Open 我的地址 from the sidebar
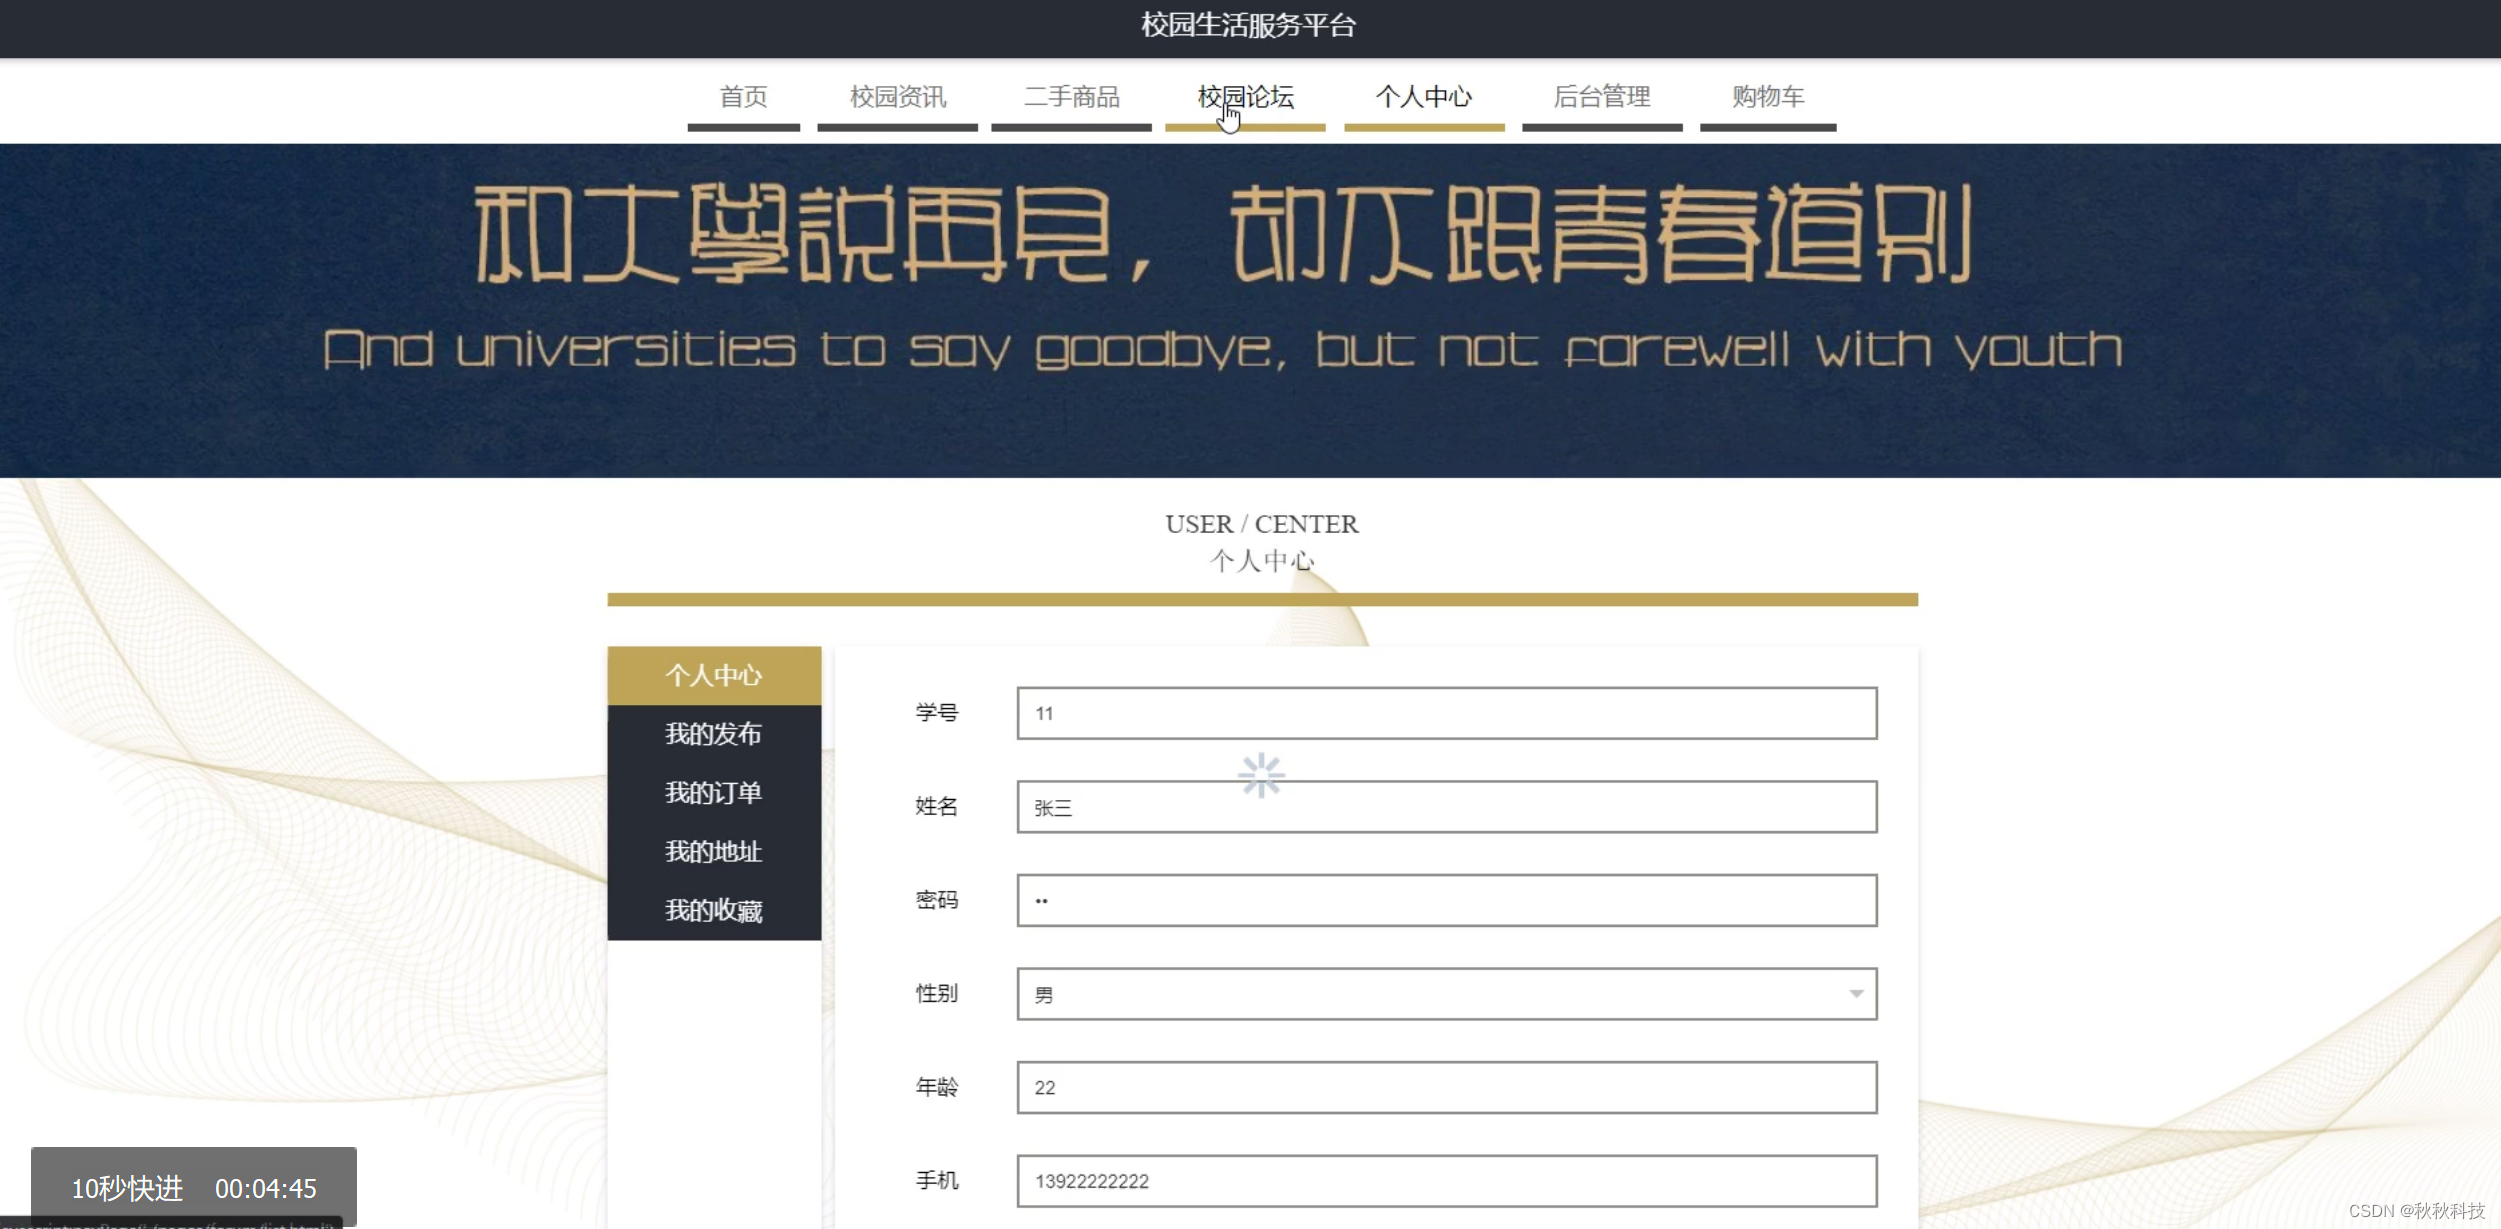The width and height of the screenshot is (2501, 1229). pyautogui.click(x=714, y=852)
